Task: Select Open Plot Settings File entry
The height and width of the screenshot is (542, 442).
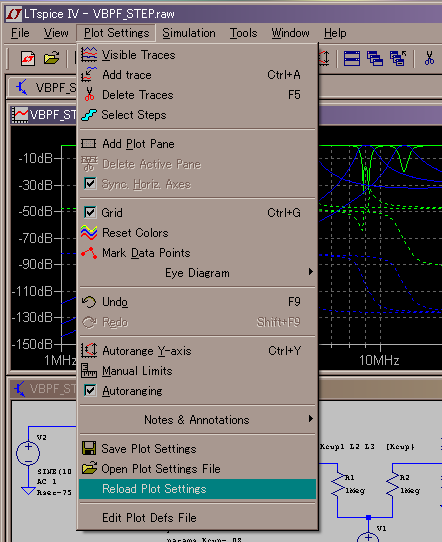Action: [197, 469]
